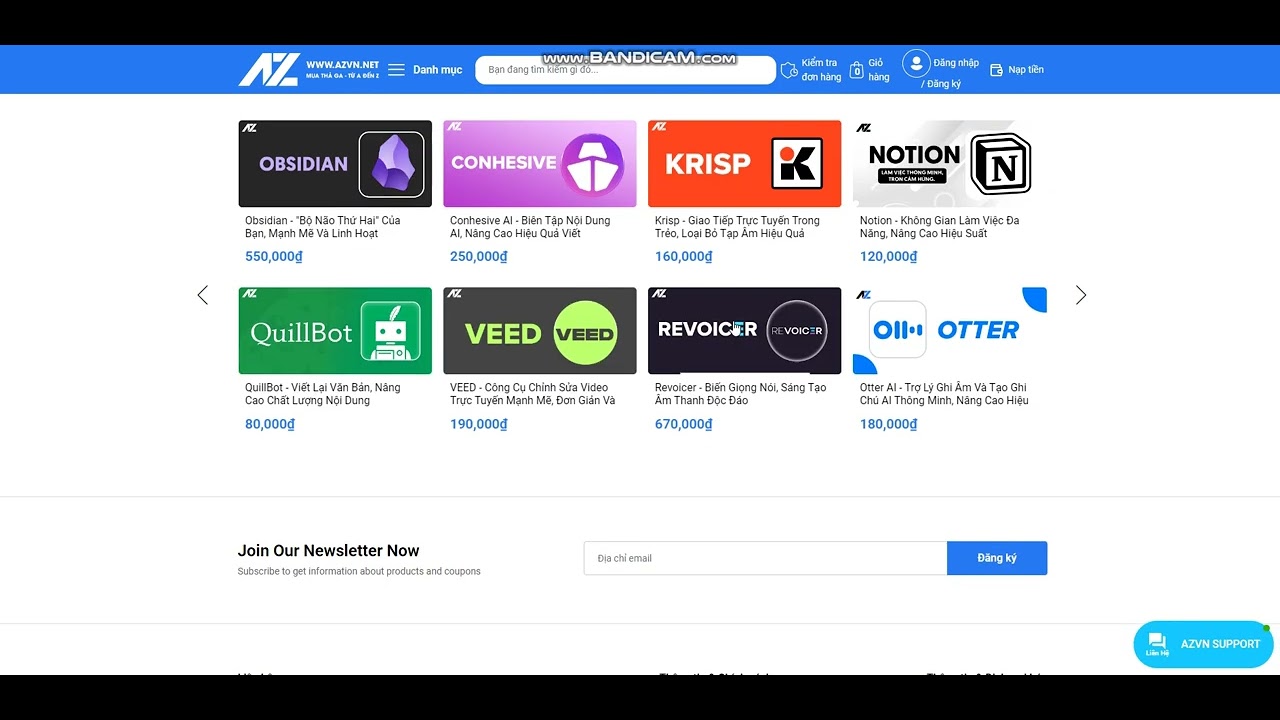
Task: Click the 670,000₫ Revoicer price
Action: (684, 424)
